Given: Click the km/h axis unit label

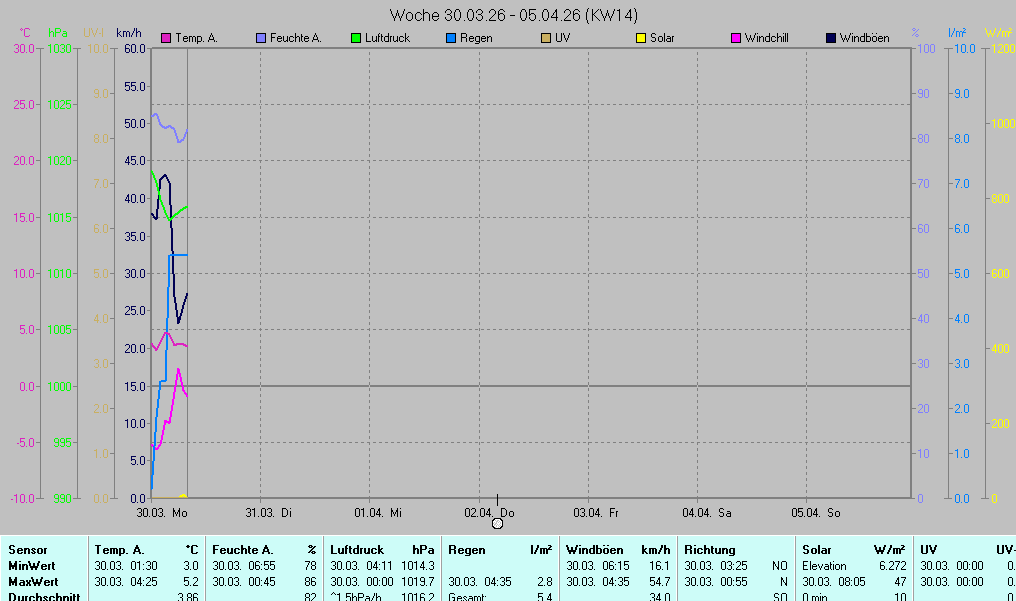Looking at the screenshot, I should coord(130,32).
